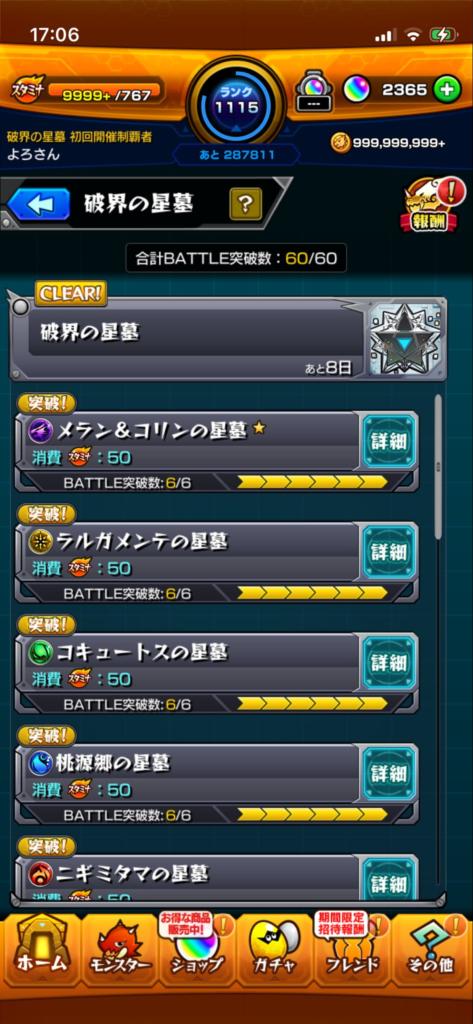The width and height of the screenshot is (473, 1024).
Task: Show 詳細 for ラルガメンテの星墓
Action: [x=389, y=552]
